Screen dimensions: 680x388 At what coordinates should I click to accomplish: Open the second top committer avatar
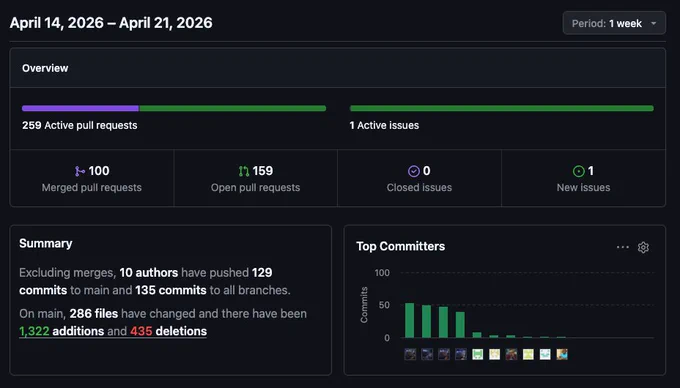427,354
